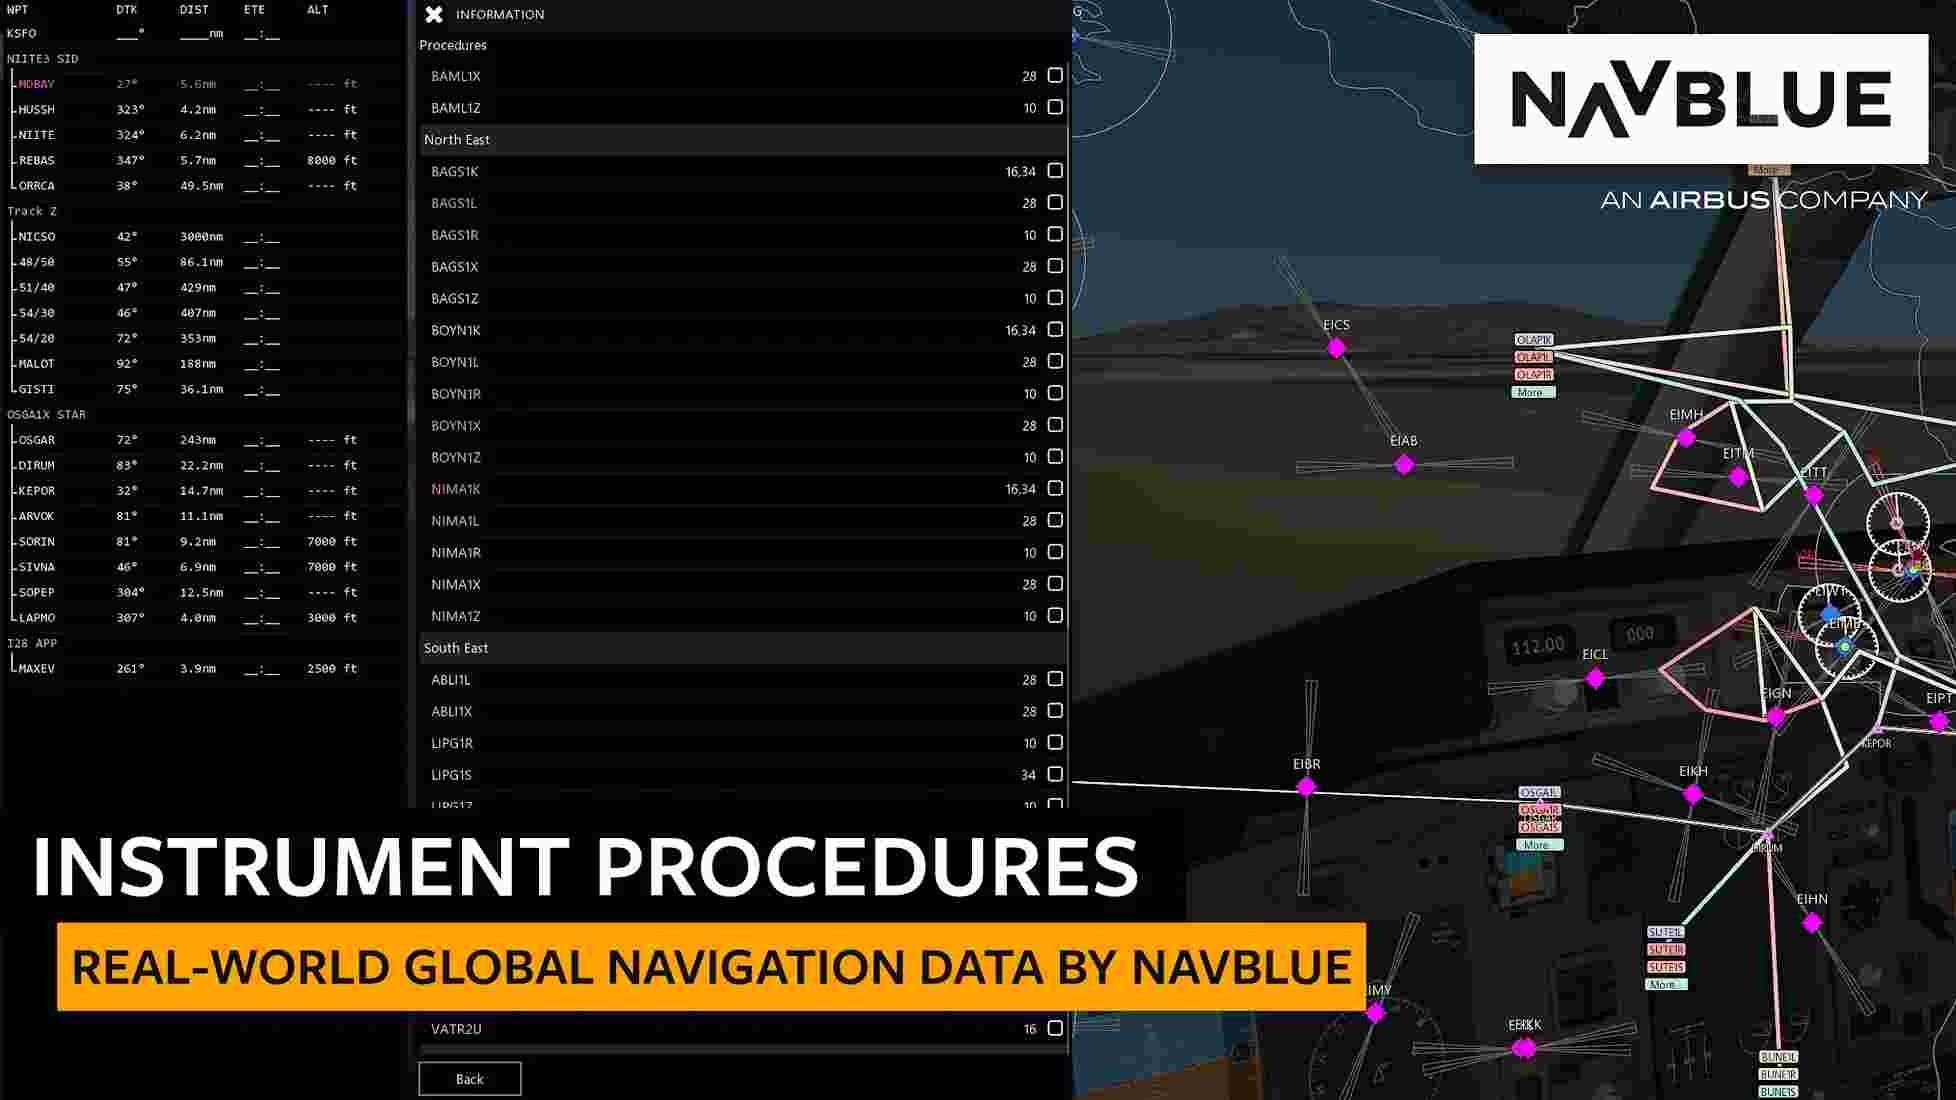Tick the ABLI1L procedure checkbox

(x=1055, y=679)
